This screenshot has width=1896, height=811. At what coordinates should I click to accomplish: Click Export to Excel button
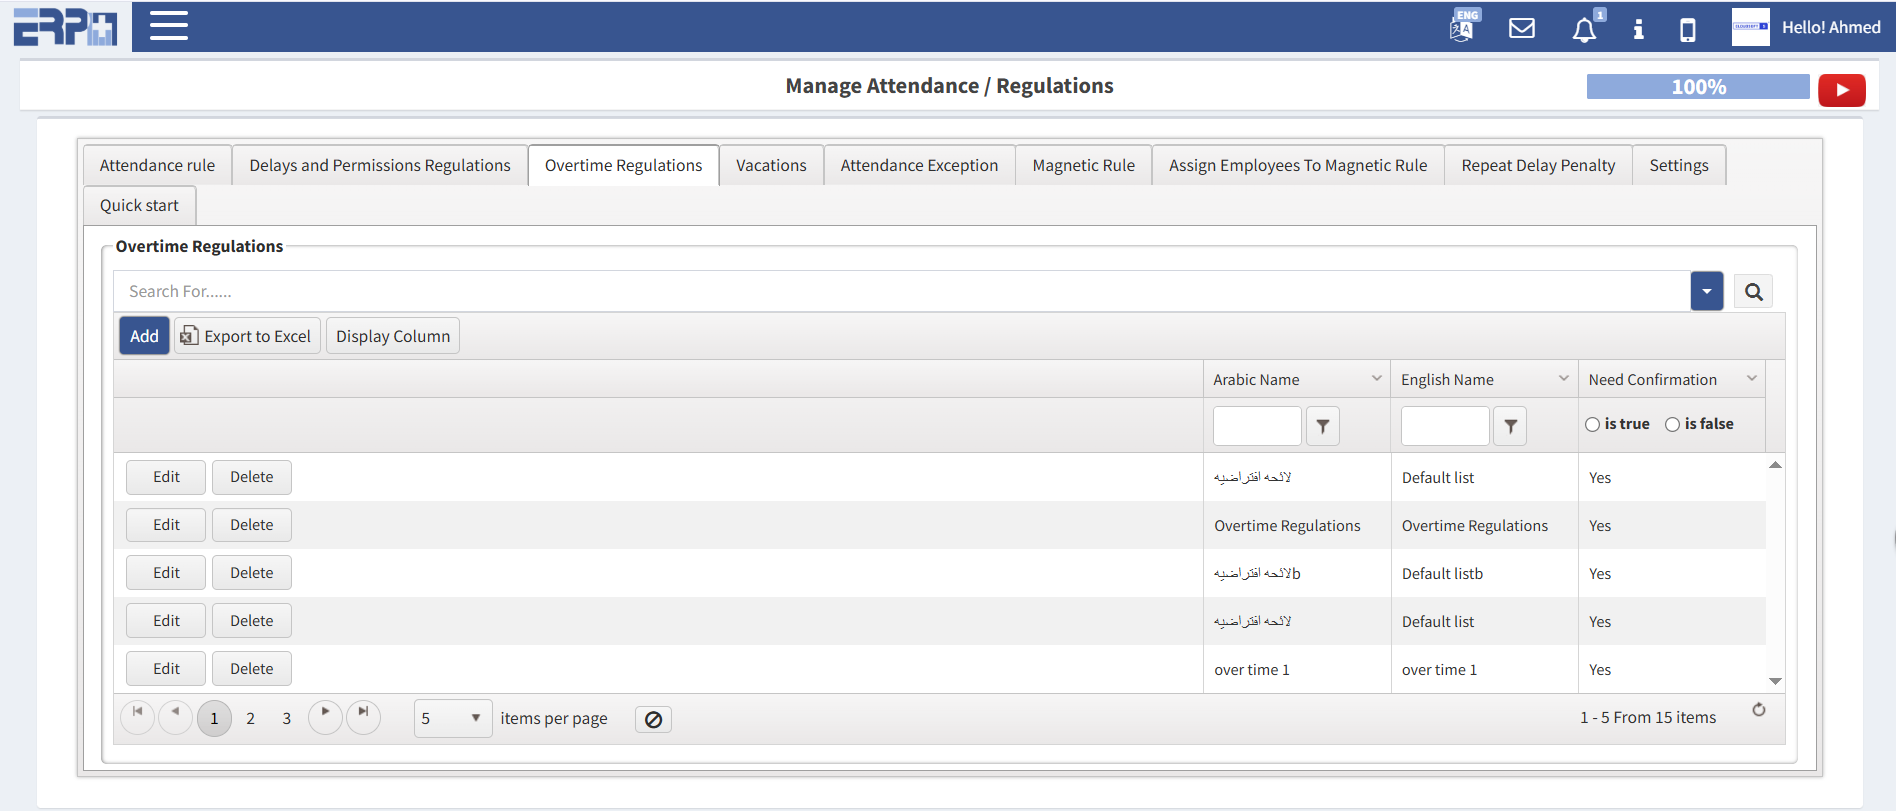(x=247, y=336)
